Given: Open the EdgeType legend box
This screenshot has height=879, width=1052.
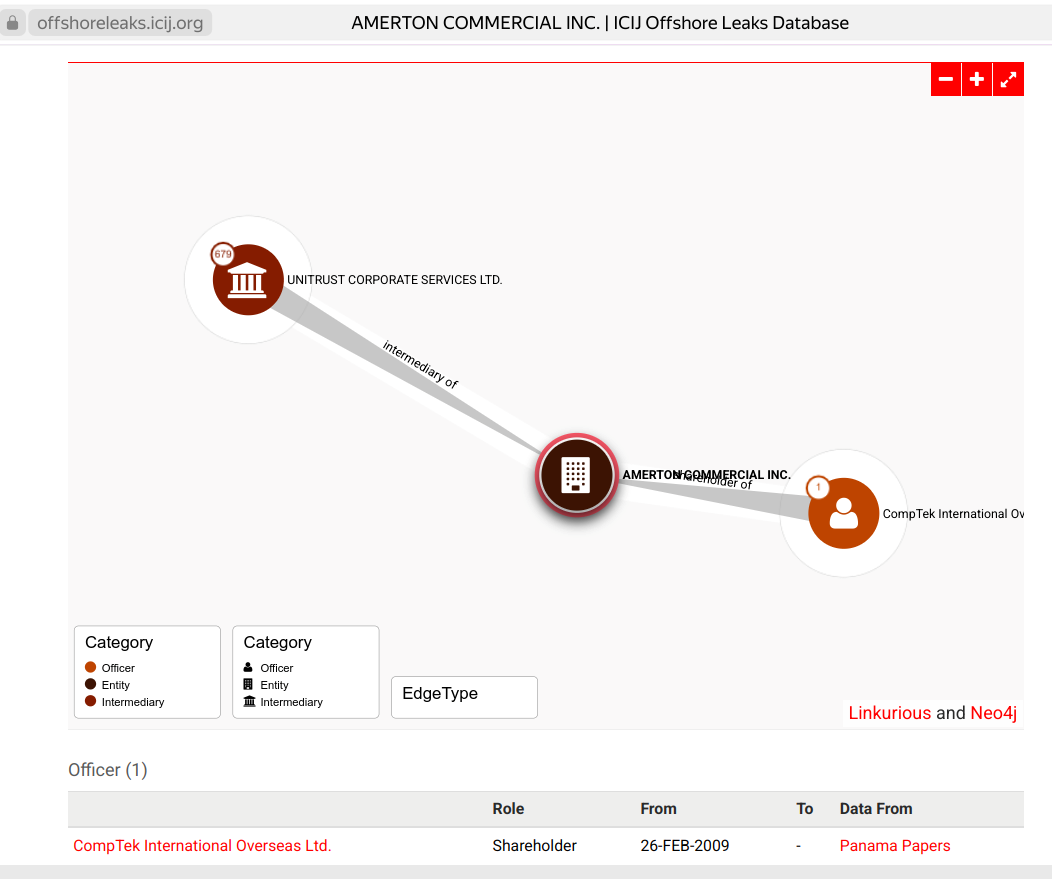Looking at the screenshot, I should [464, 697].
